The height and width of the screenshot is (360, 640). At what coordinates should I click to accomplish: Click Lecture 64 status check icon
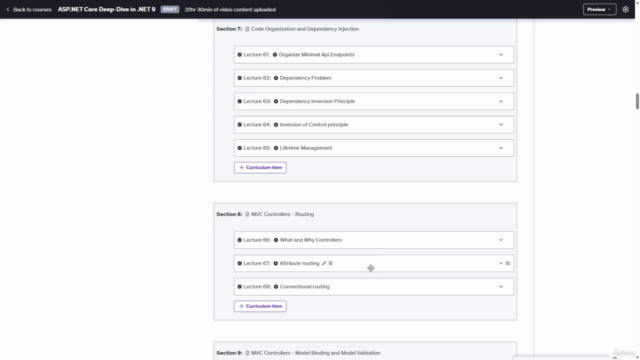pyautogui.click(x=240, y=124)
